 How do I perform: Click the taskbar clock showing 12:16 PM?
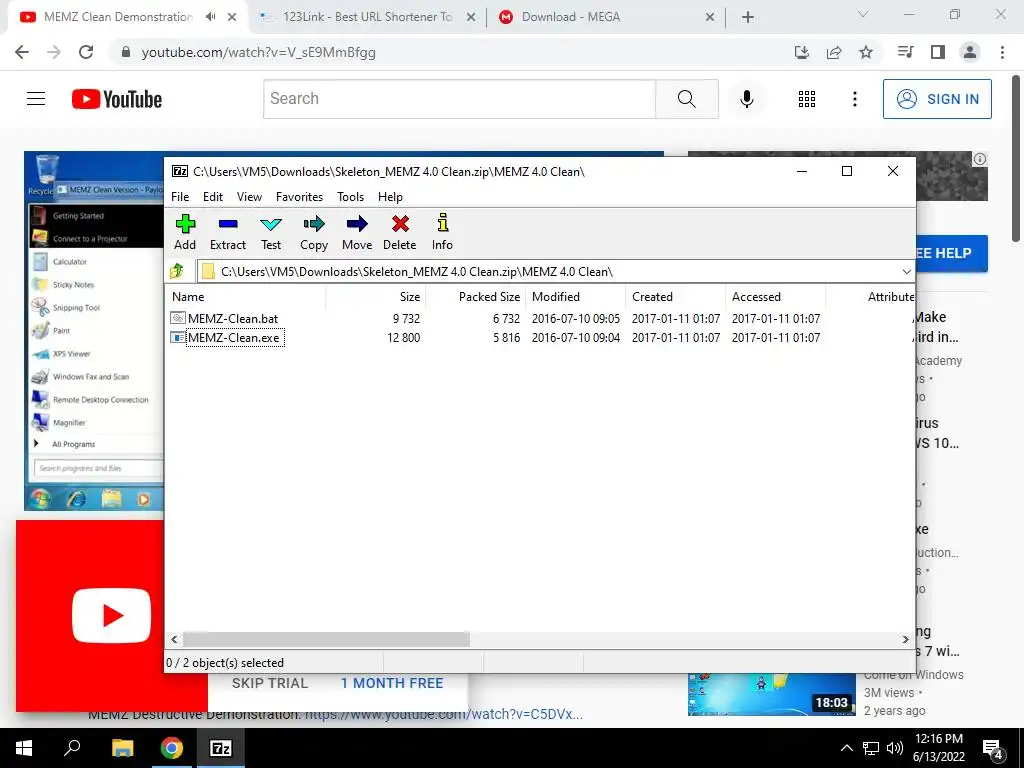pos(938,748)
